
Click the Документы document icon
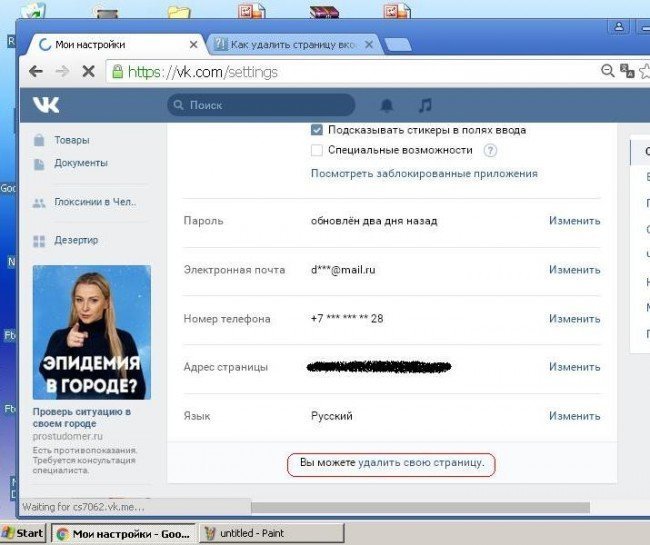pos(39,164)
